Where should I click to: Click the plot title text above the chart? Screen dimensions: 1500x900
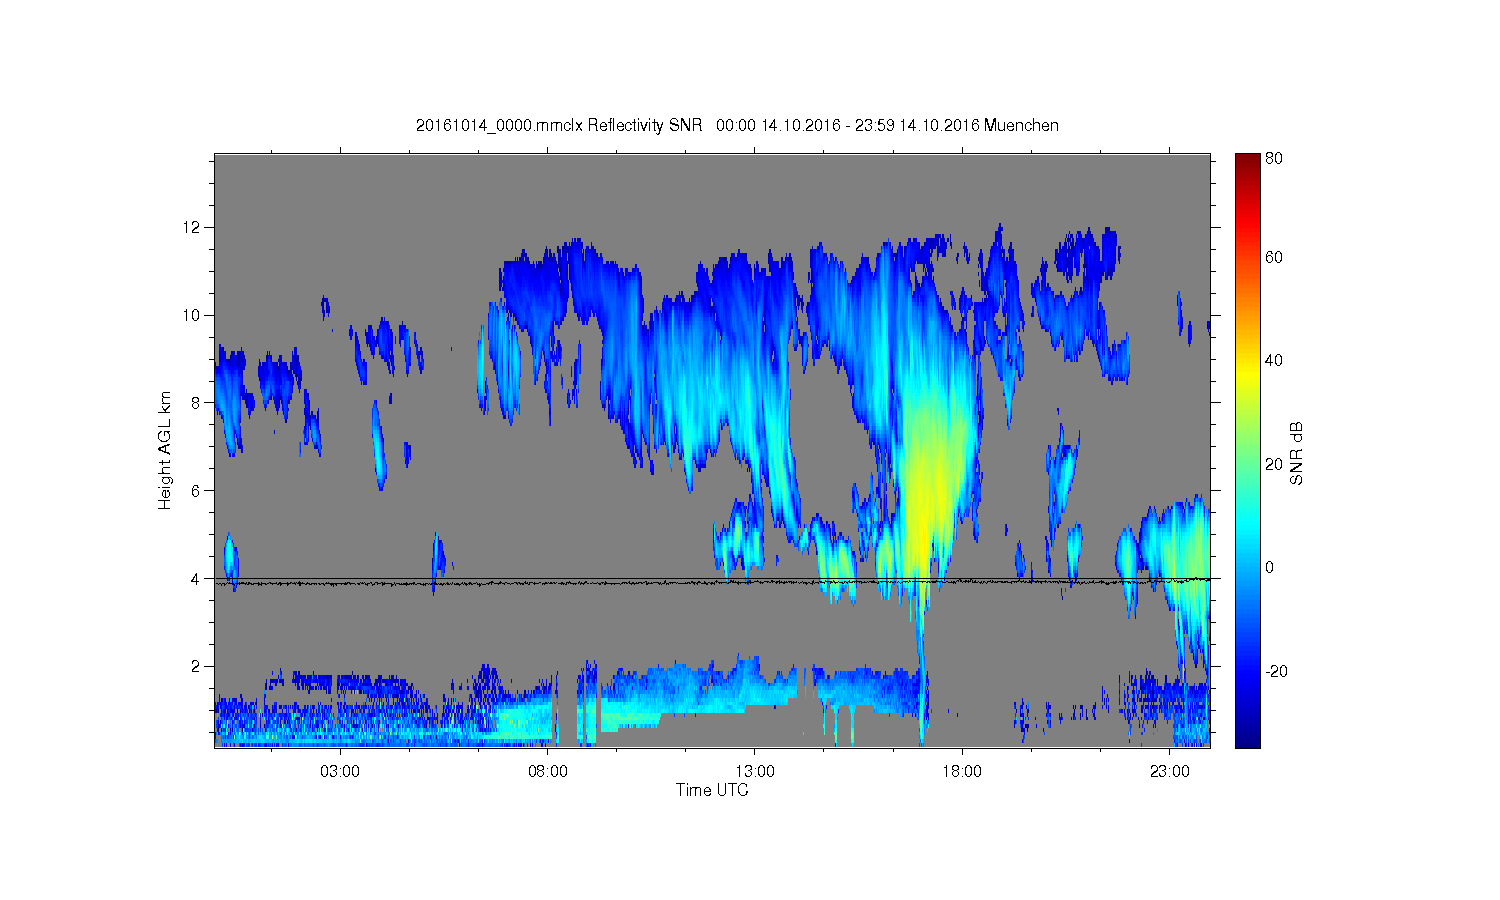(x=737, y=125)
